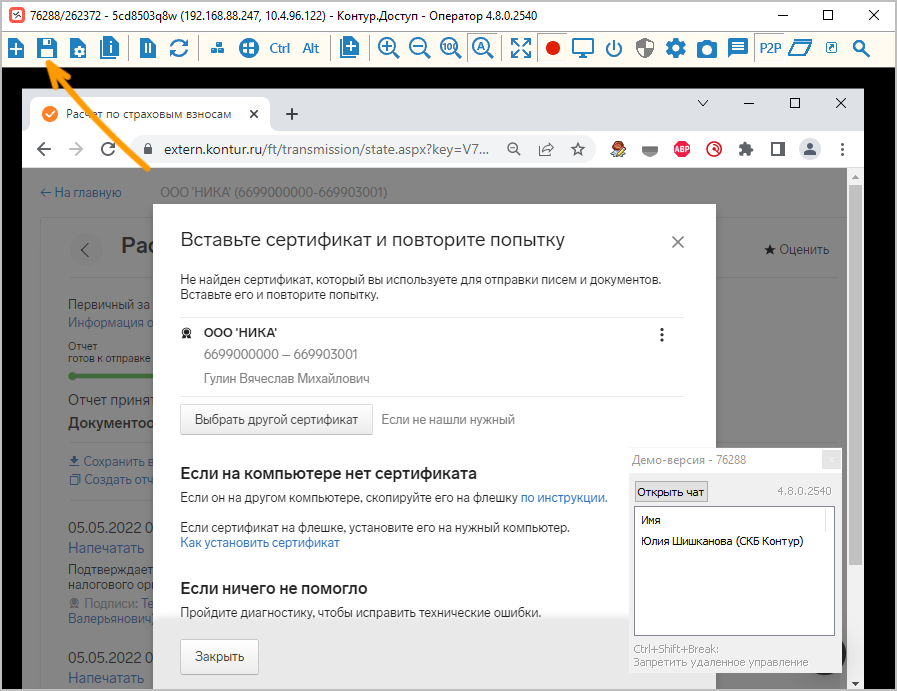Expand the Chrome tab search chevron

(702, 103)
